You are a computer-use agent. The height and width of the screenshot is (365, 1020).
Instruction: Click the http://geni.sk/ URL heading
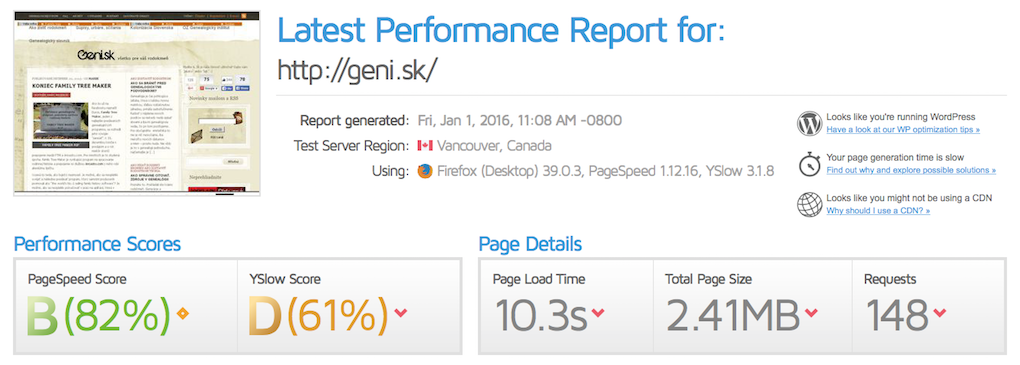pos(355,70)
